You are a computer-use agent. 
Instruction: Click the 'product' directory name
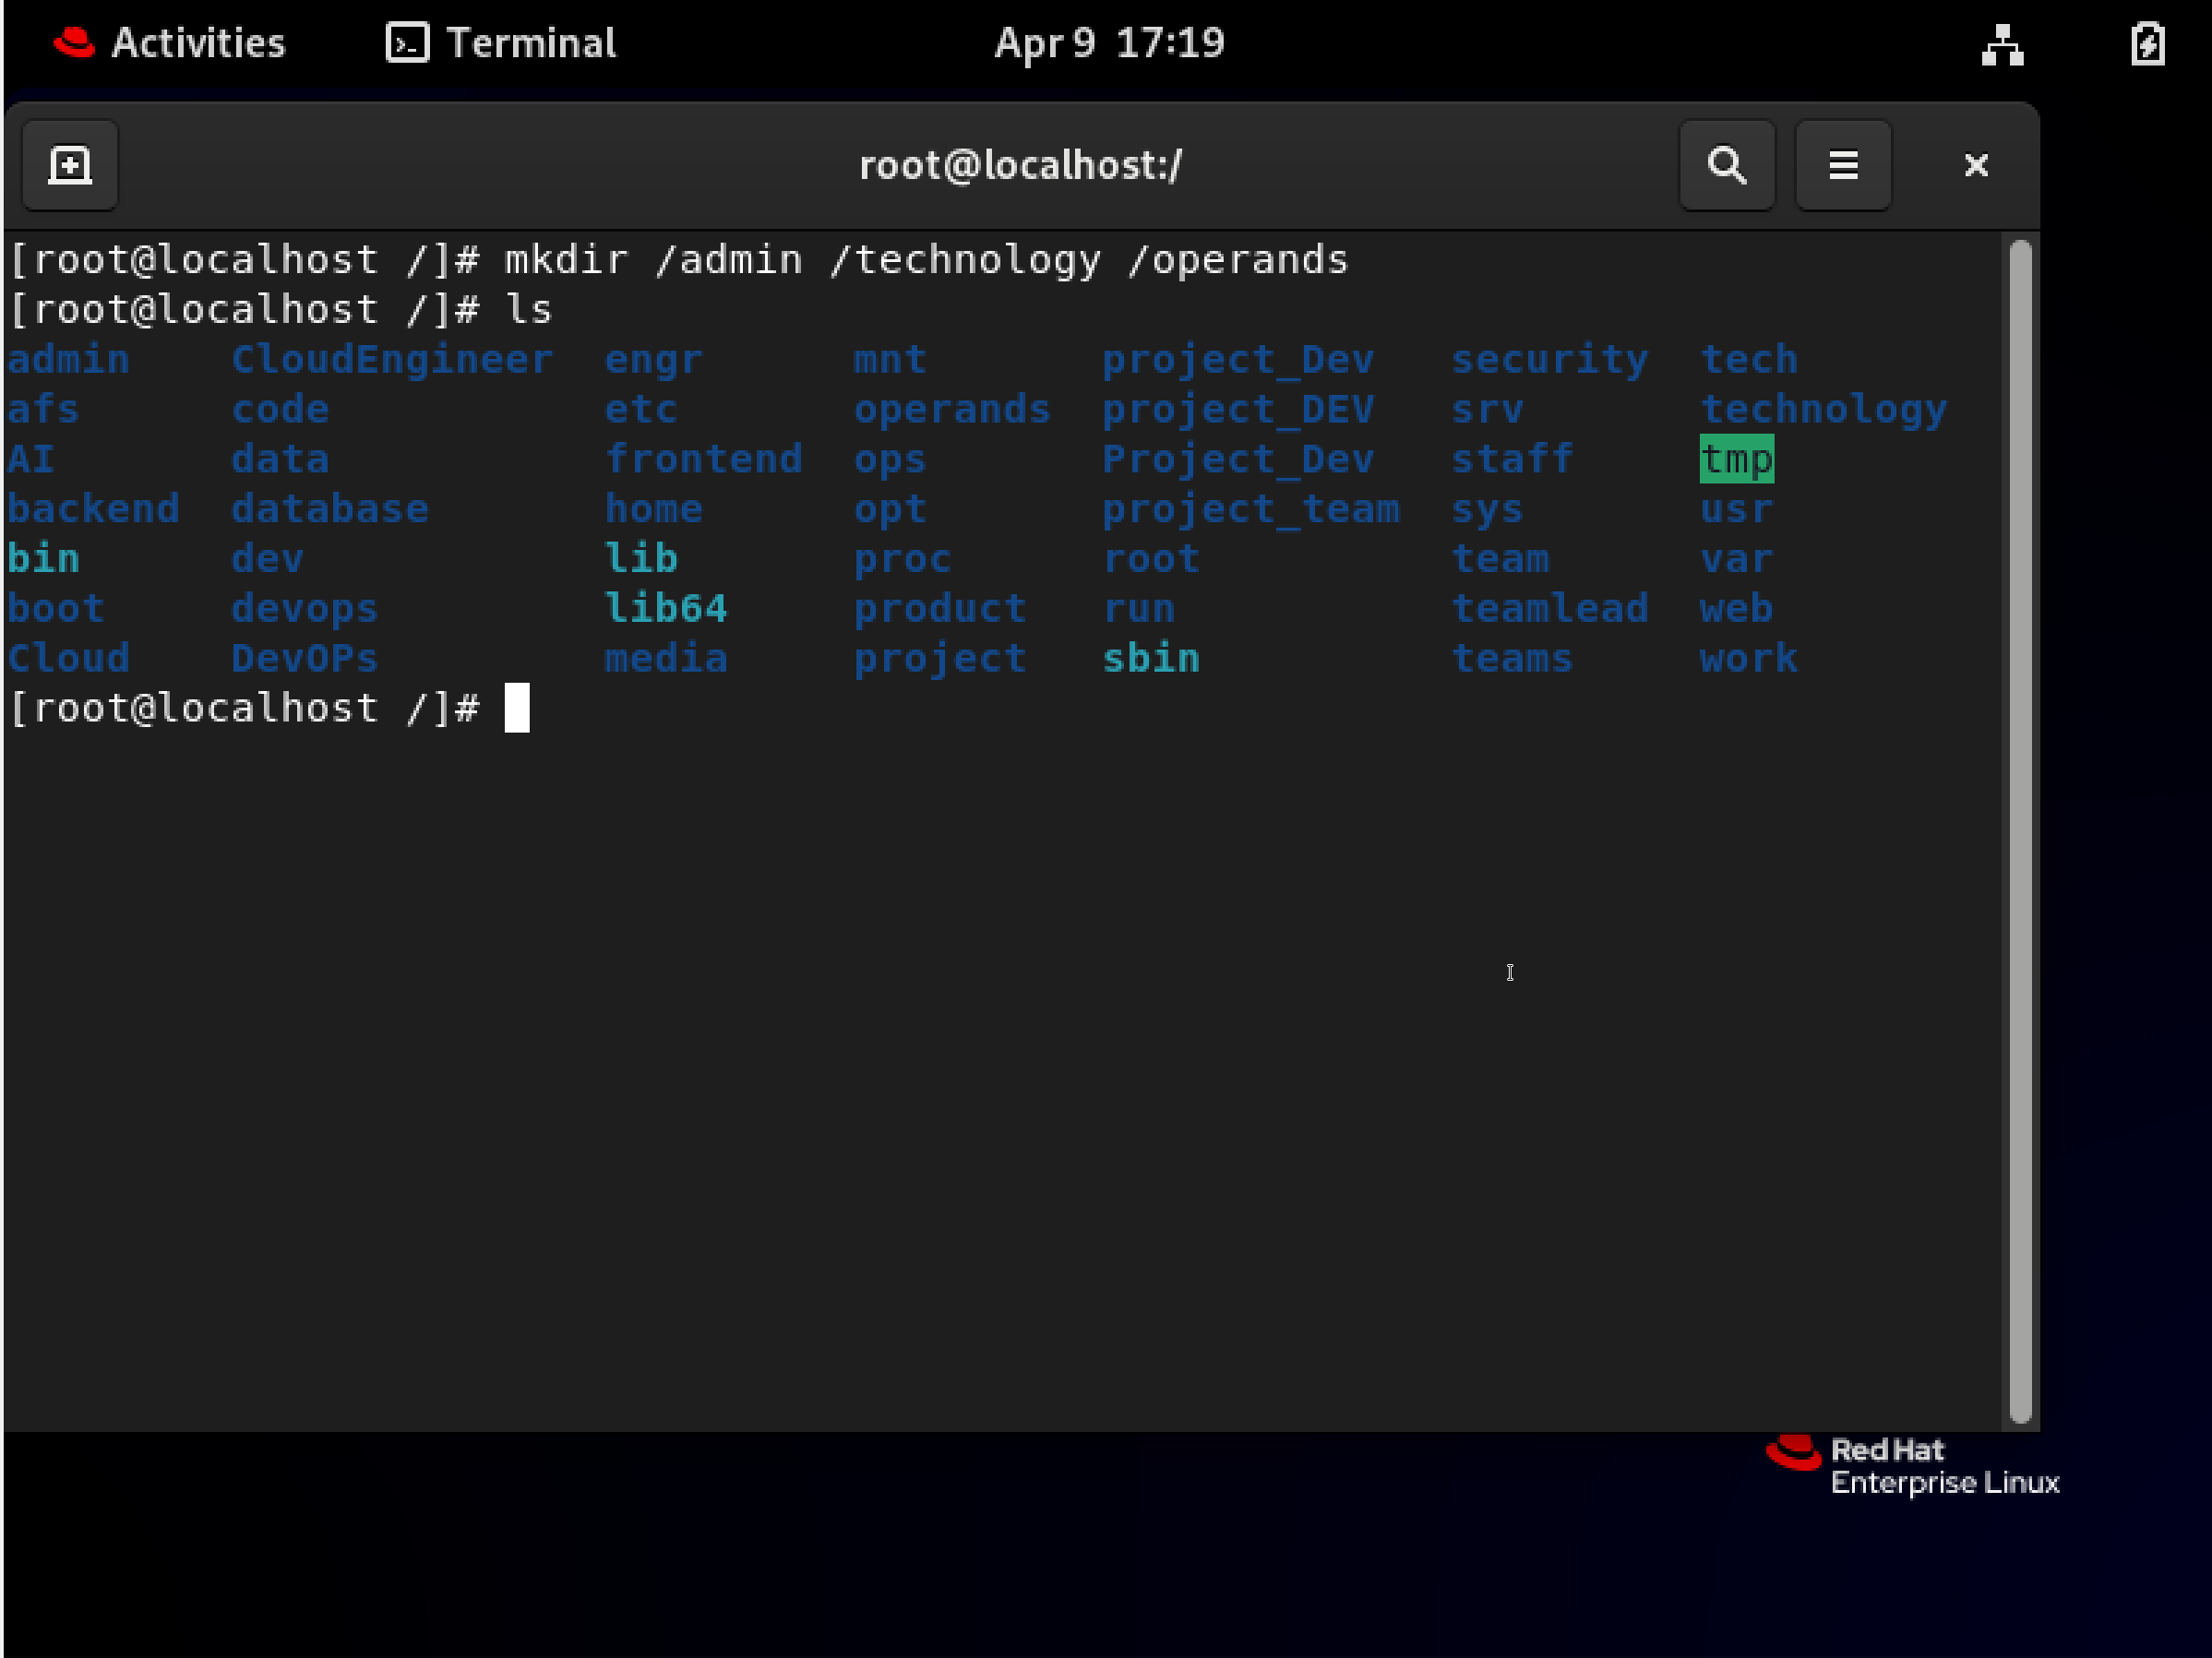940,609
